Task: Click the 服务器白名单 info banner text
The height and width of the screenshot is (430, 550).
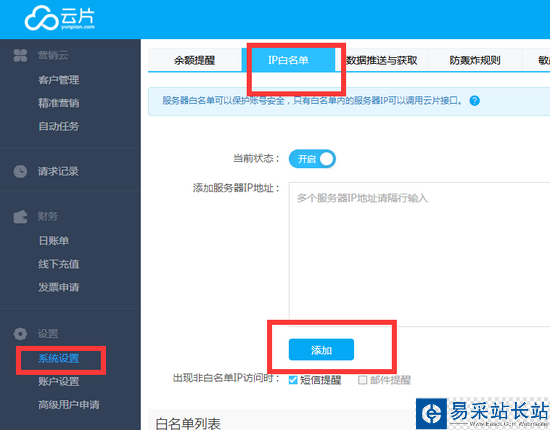Action: point(312,101)
